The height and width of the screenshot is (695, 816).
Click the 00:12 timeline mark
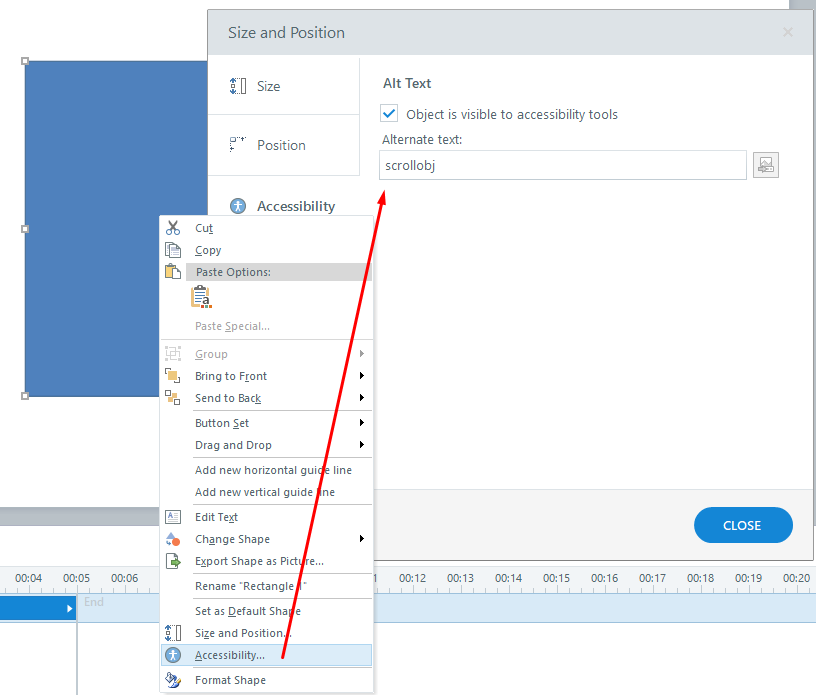[412, 578]
